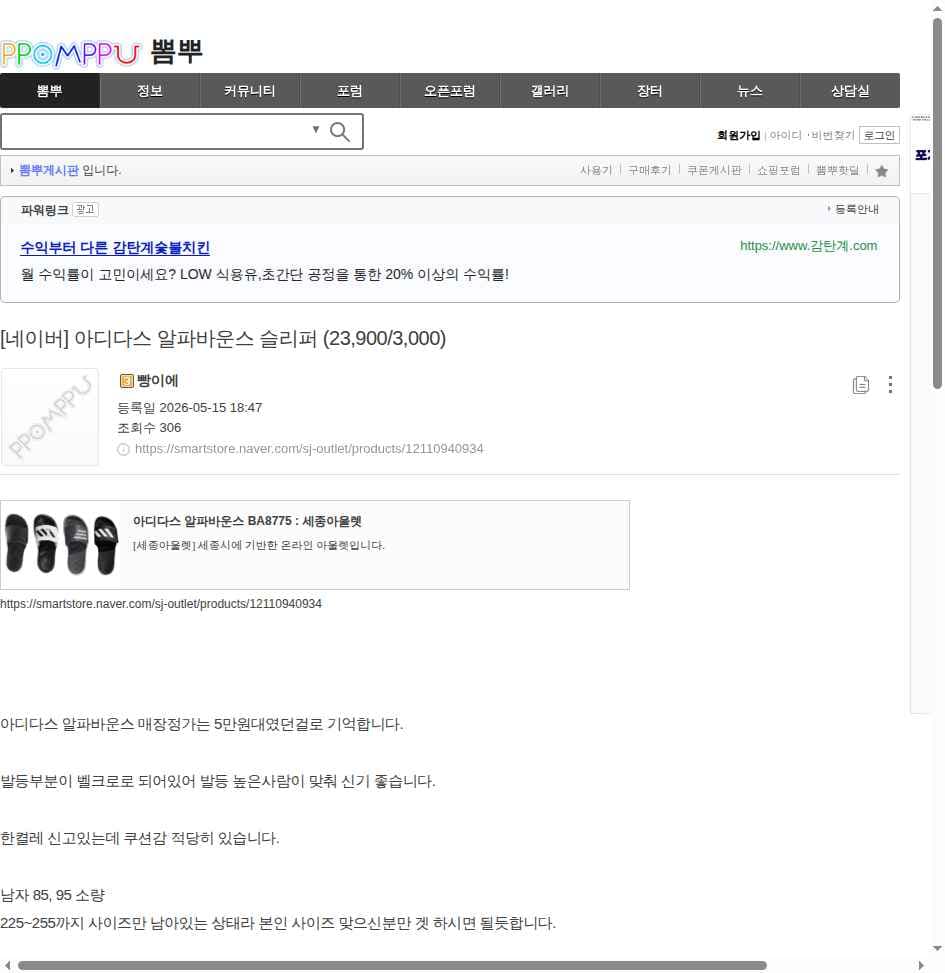Click the vertical scrollbar thumb
This screenshot has height=973, width=945.
tap(938, 204)
